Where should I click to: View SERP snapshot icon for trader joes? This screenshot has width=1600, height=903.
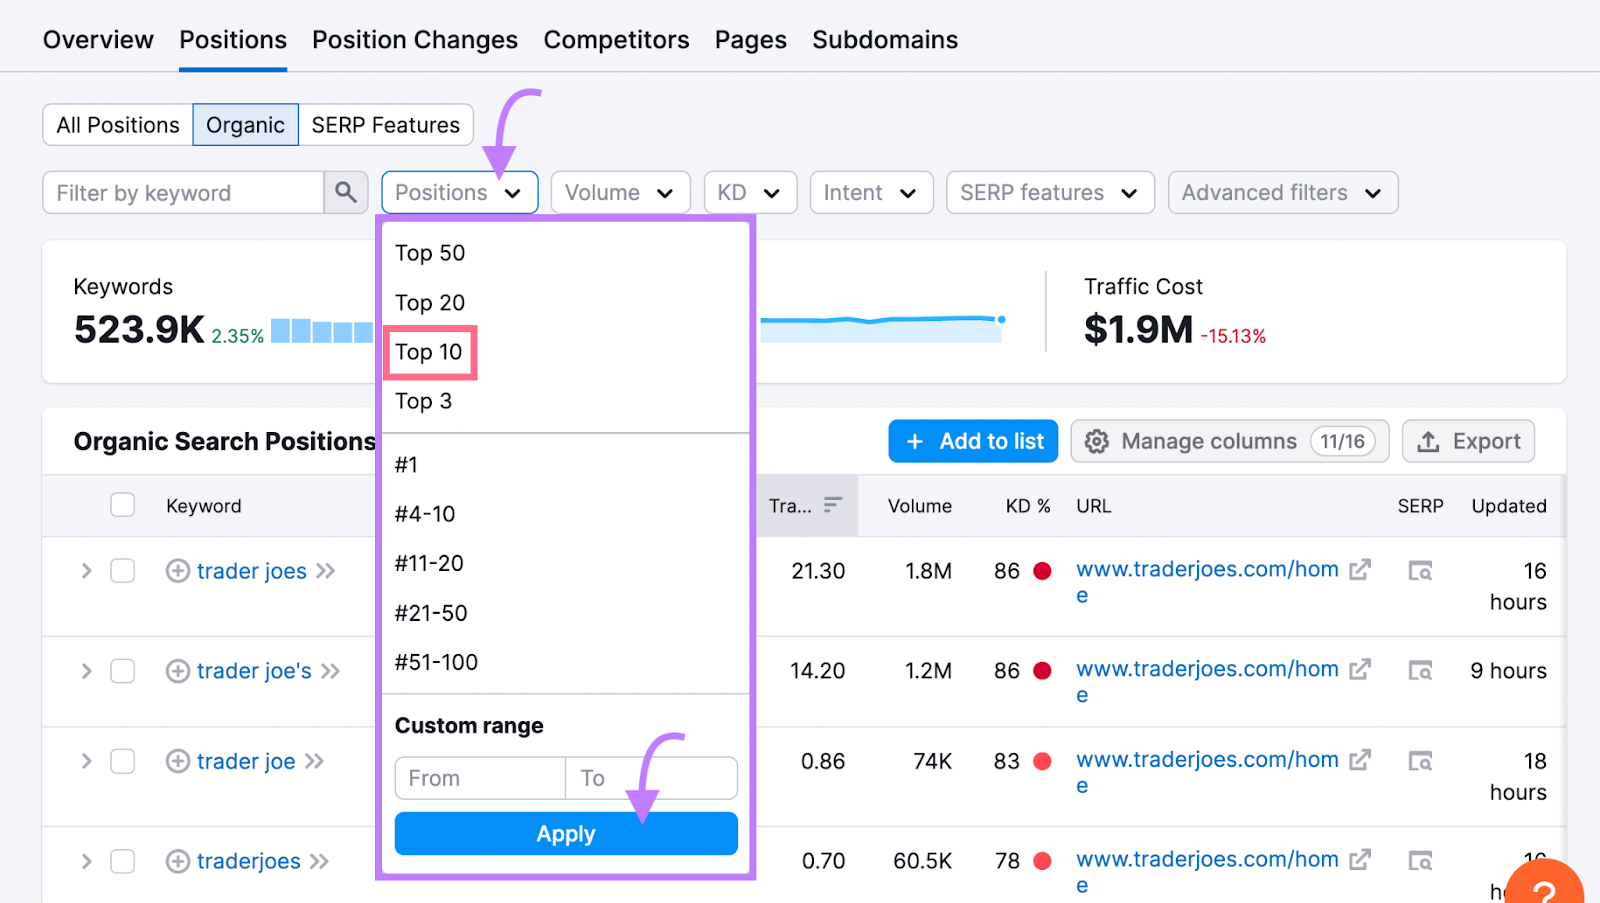point(1420,571)
